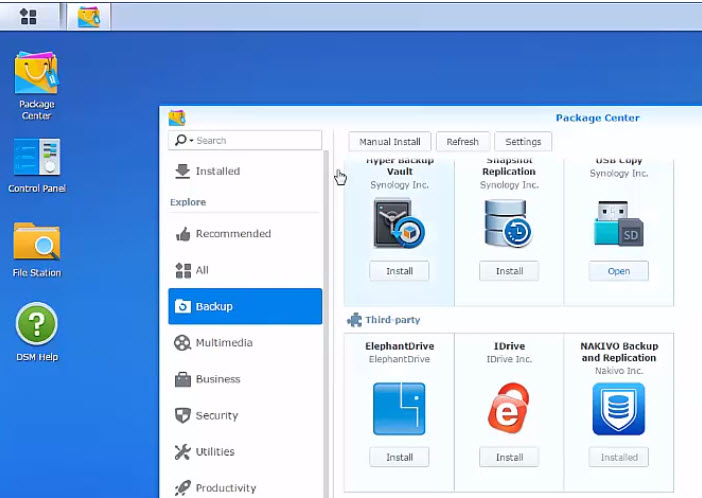Viewport: 702px width, 498px height.
Task: Click Multimedia film reel icon
Action: pyautogui.click(x=182, y=343)
